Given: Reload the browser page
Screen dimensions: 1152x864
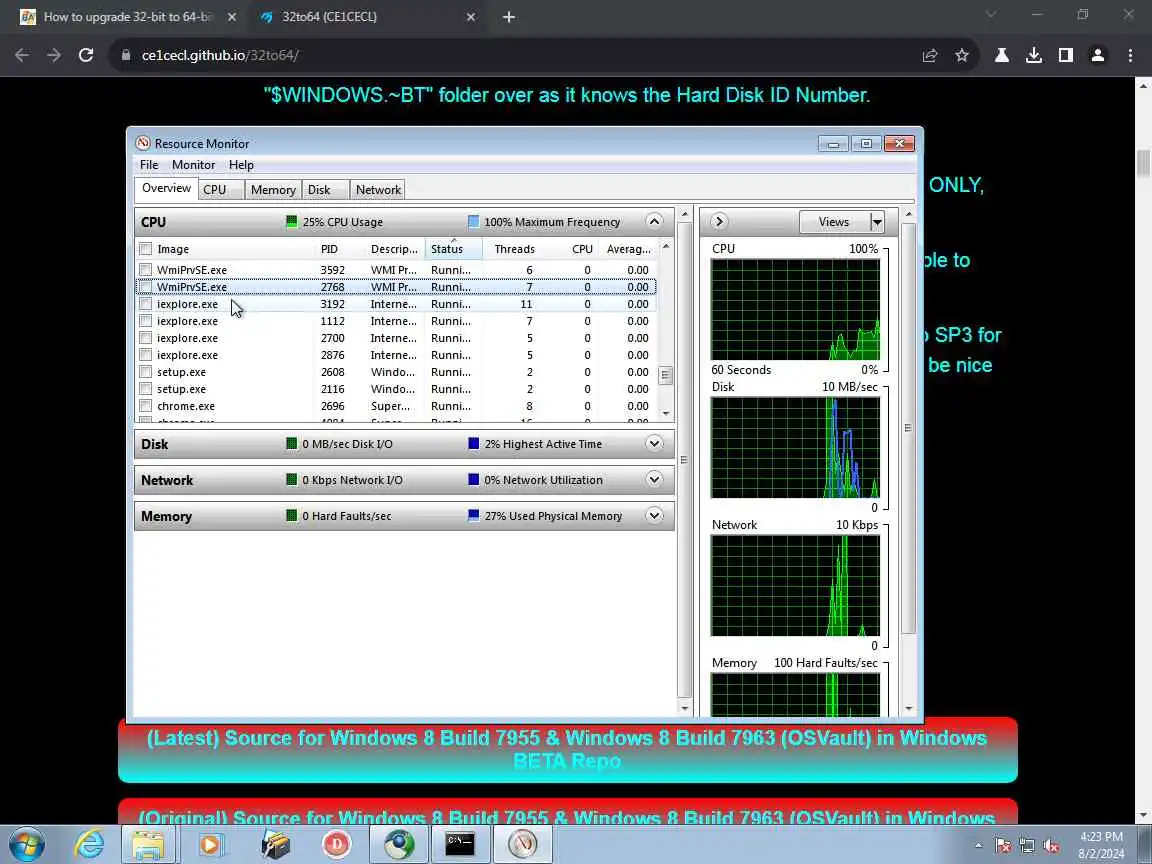Looking at the screenshot, I should pos(86,55).
